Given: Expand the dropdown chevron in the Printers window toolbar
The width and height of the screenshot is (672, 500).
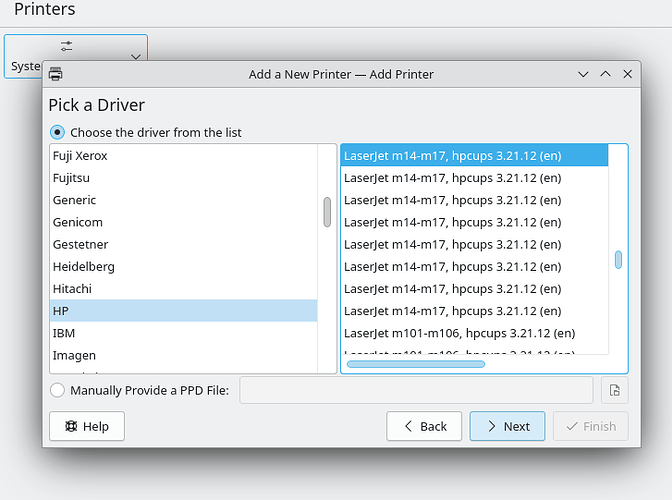Looking at the screenshot, I should tap(136, 57).
